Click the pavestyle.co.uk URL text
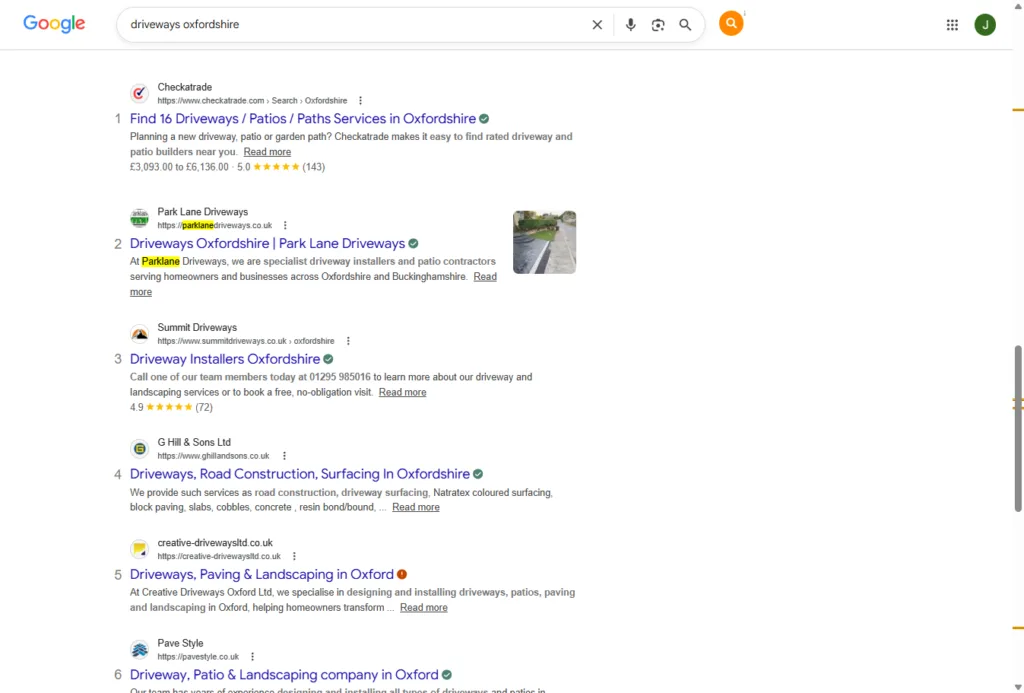This screenshot has height=693, width=1024. tap(198, 657)
